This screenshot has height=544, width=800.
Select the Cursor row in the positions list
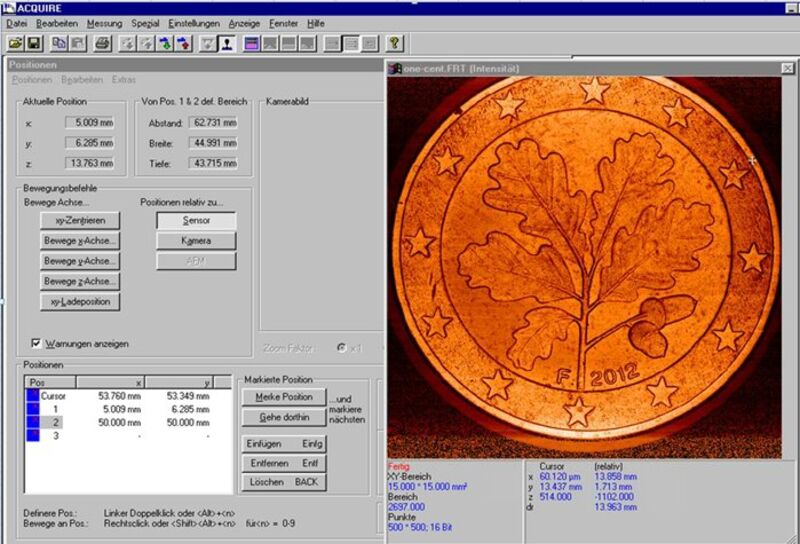click(128, 395)
